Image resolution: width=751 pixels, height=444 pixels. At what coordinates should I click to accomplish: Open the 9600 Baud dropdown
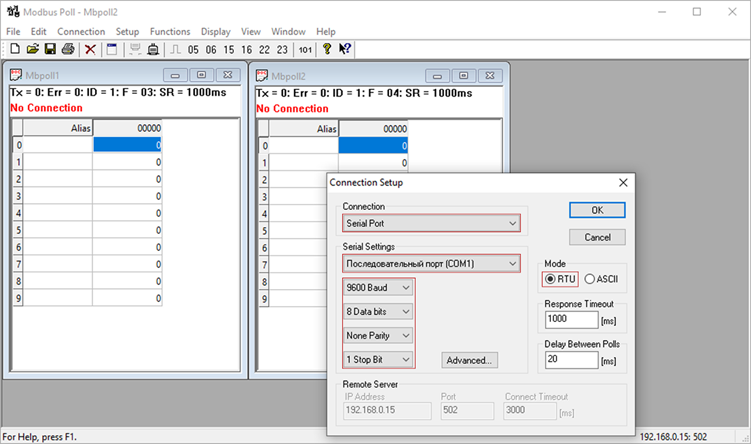click(378, 287)
